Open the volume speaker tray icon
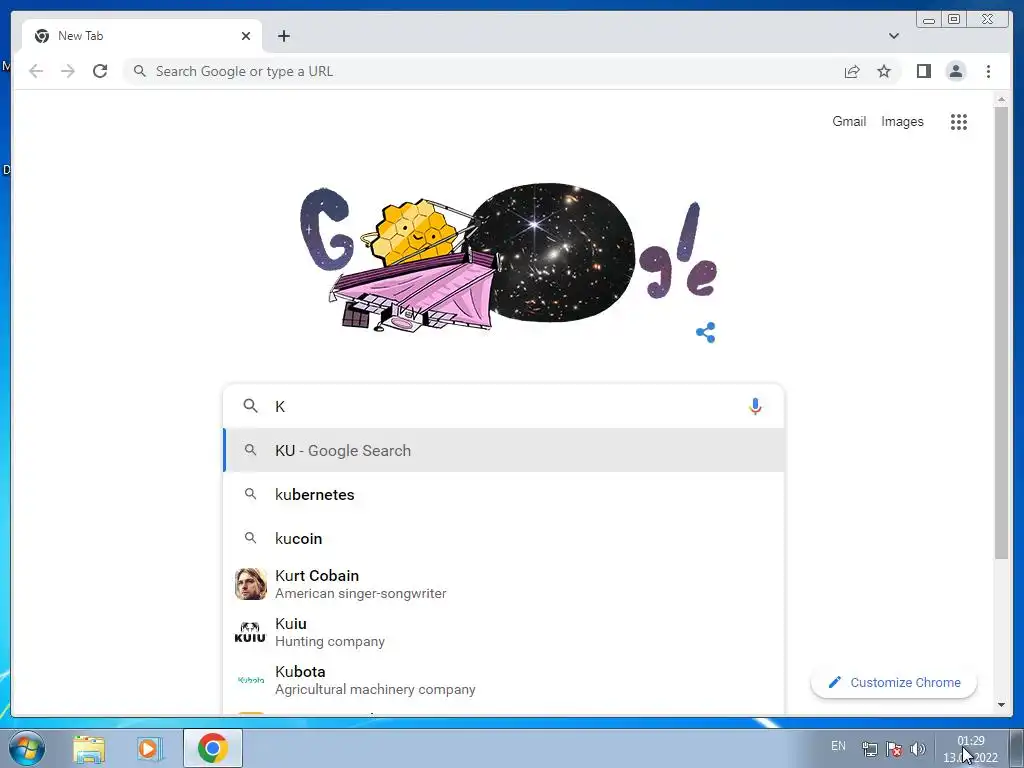This screenshot has height=768, width=1024. coord(918,748)
